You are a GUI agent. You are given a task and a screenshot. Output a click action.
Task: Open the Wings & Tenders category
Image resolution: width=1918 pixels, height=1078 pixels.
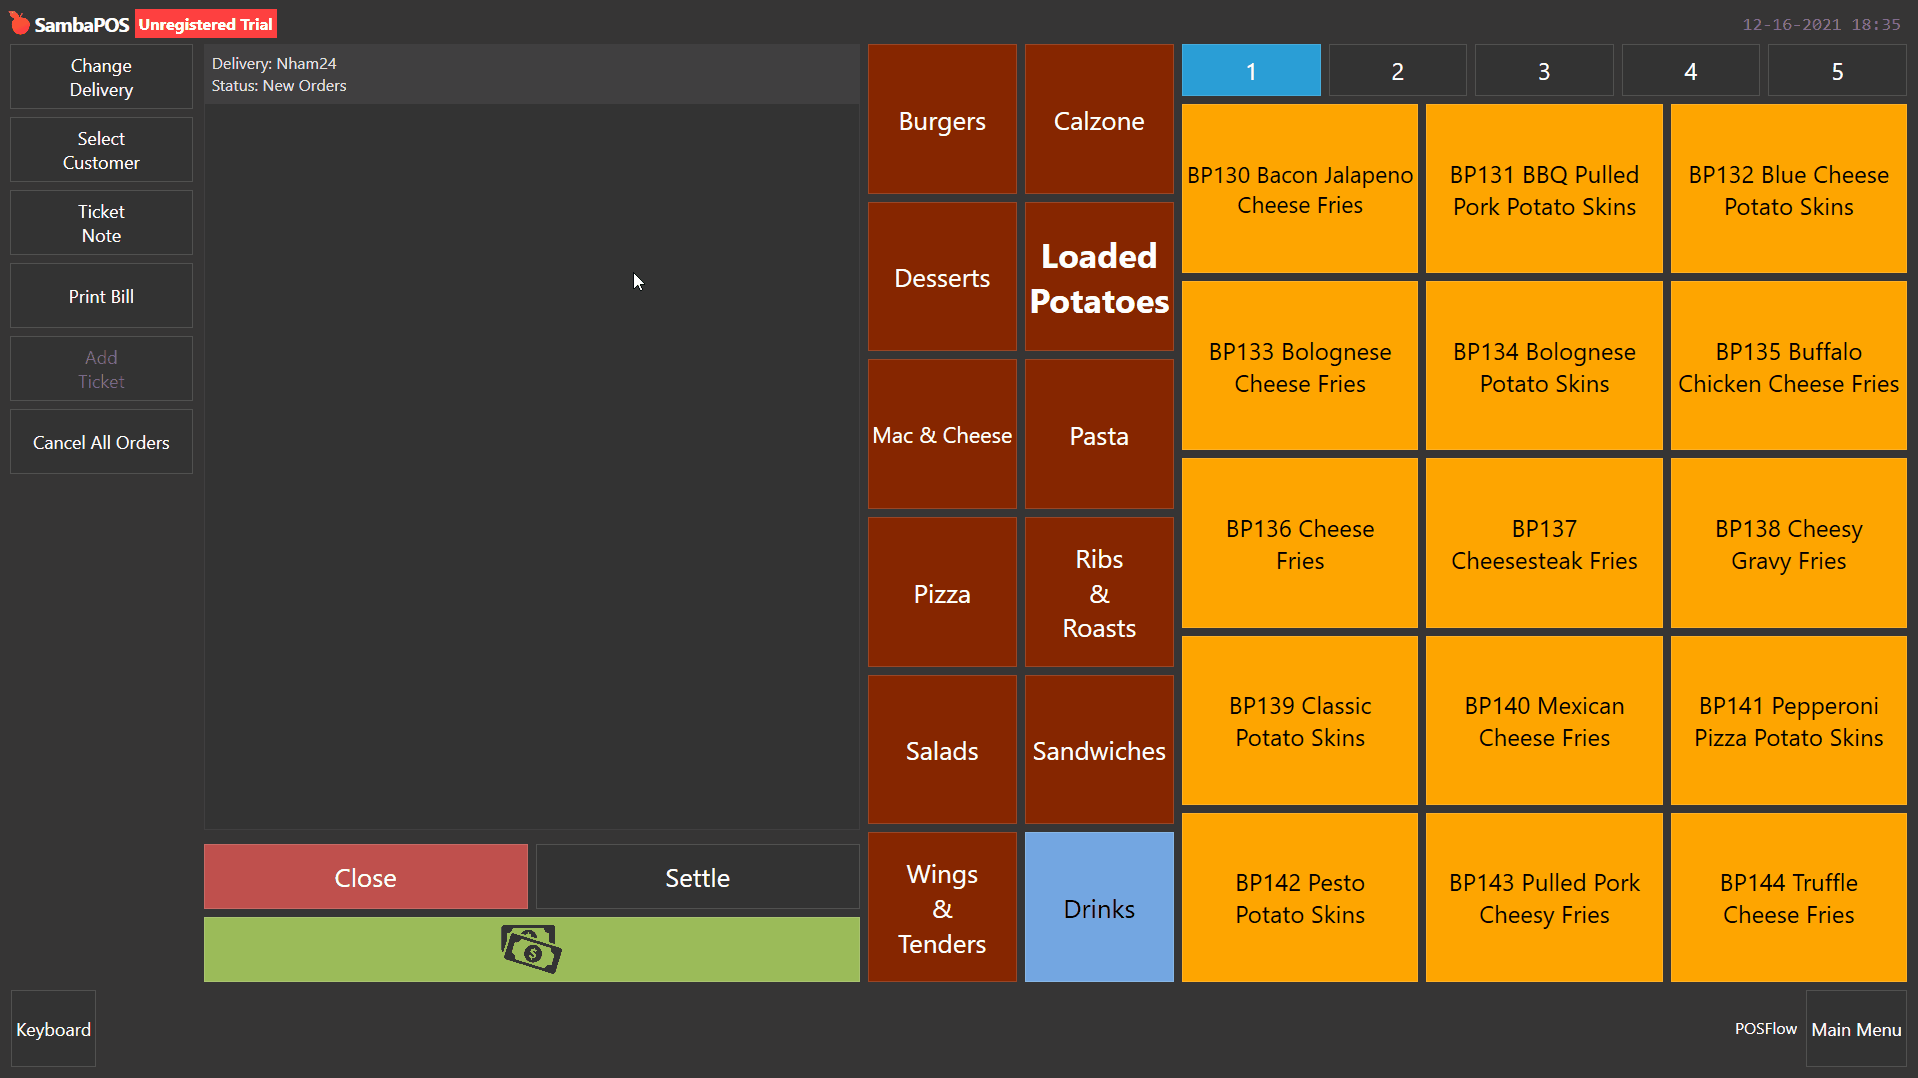tap(942, 907)
